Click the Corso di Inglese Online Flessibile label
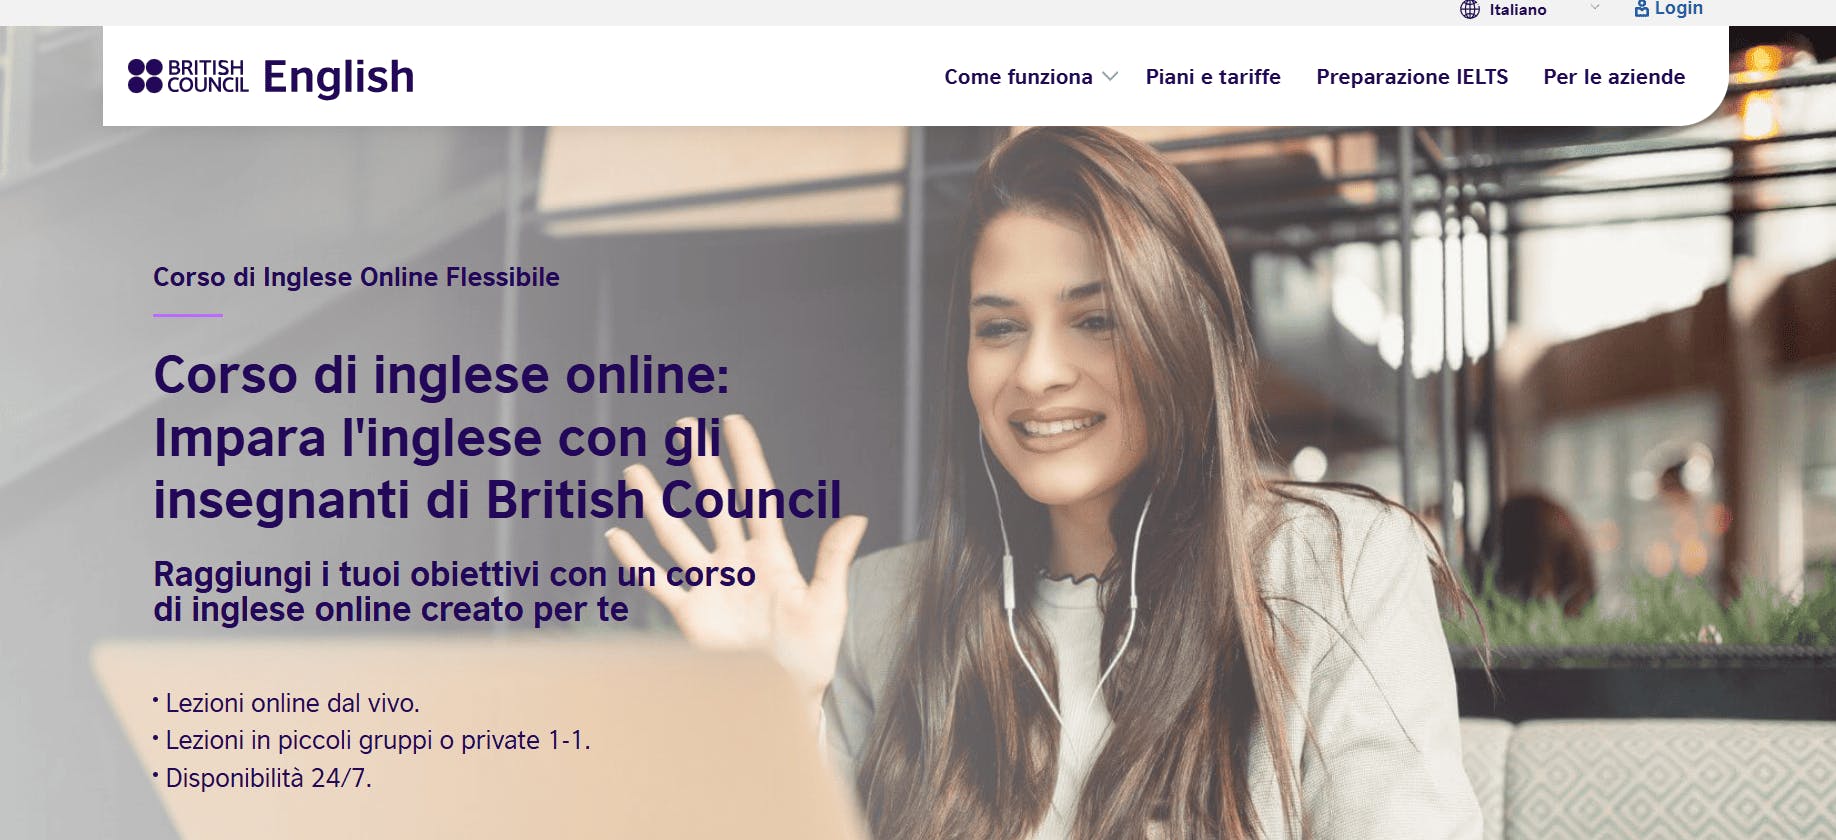This screenshot has width=1836, height=840. click(356, 277)
